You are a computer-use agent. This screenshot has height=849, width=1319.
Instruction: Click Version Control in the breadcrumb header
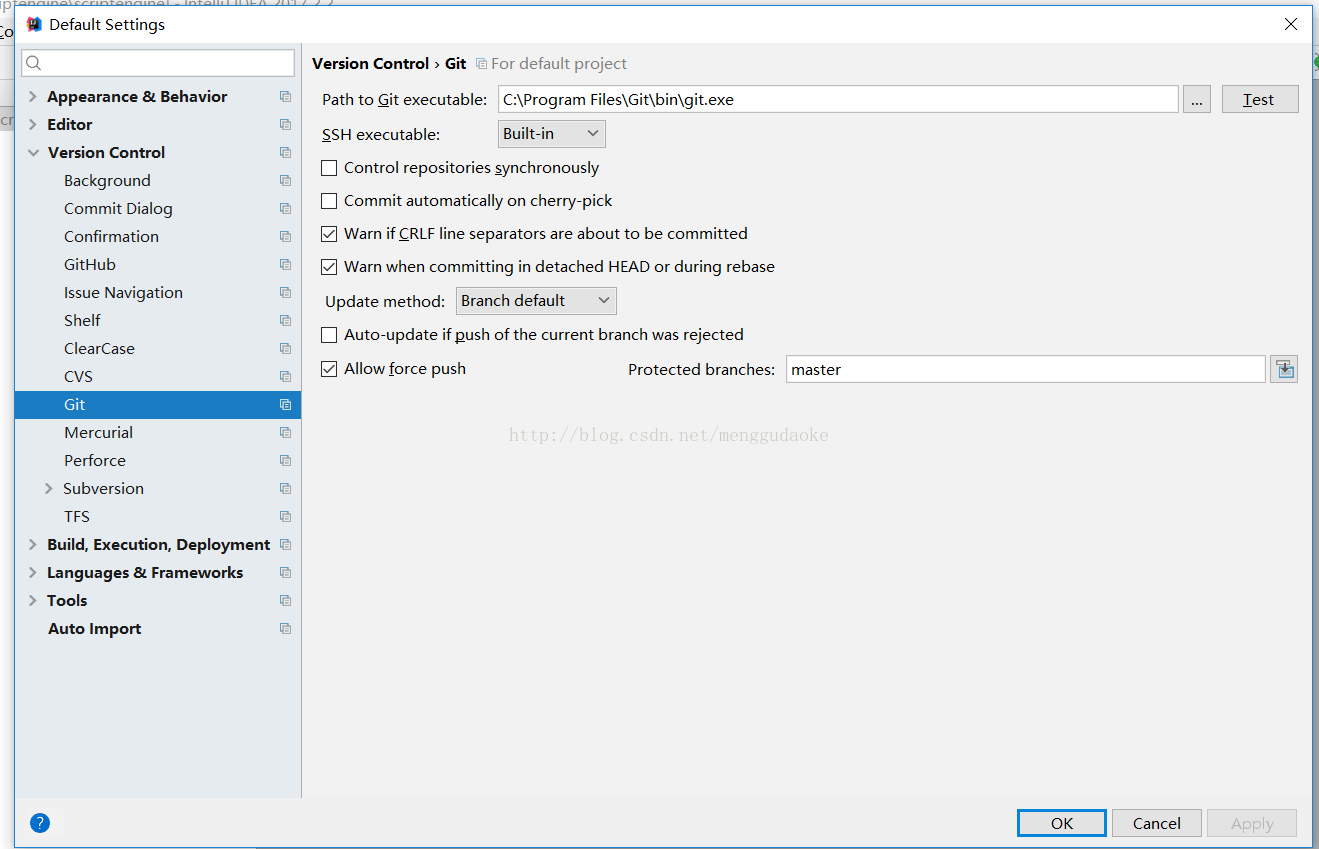pyautogui.click(x=370, y=63)
